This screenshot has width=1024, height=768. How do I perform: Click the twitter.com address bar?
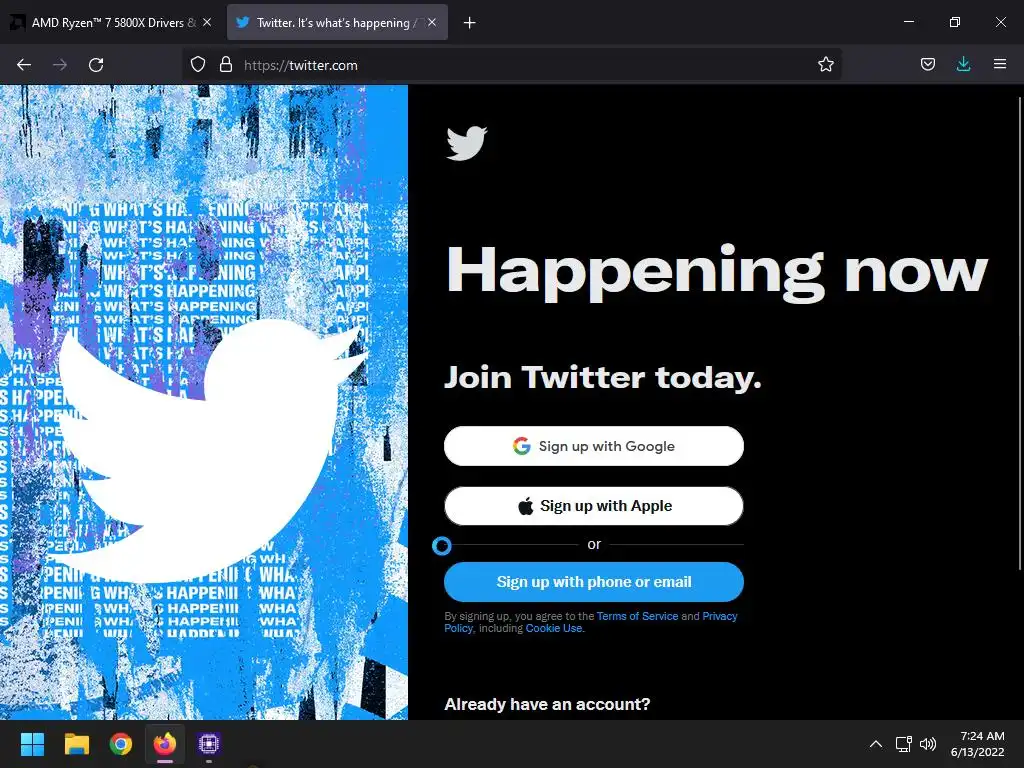511,65
